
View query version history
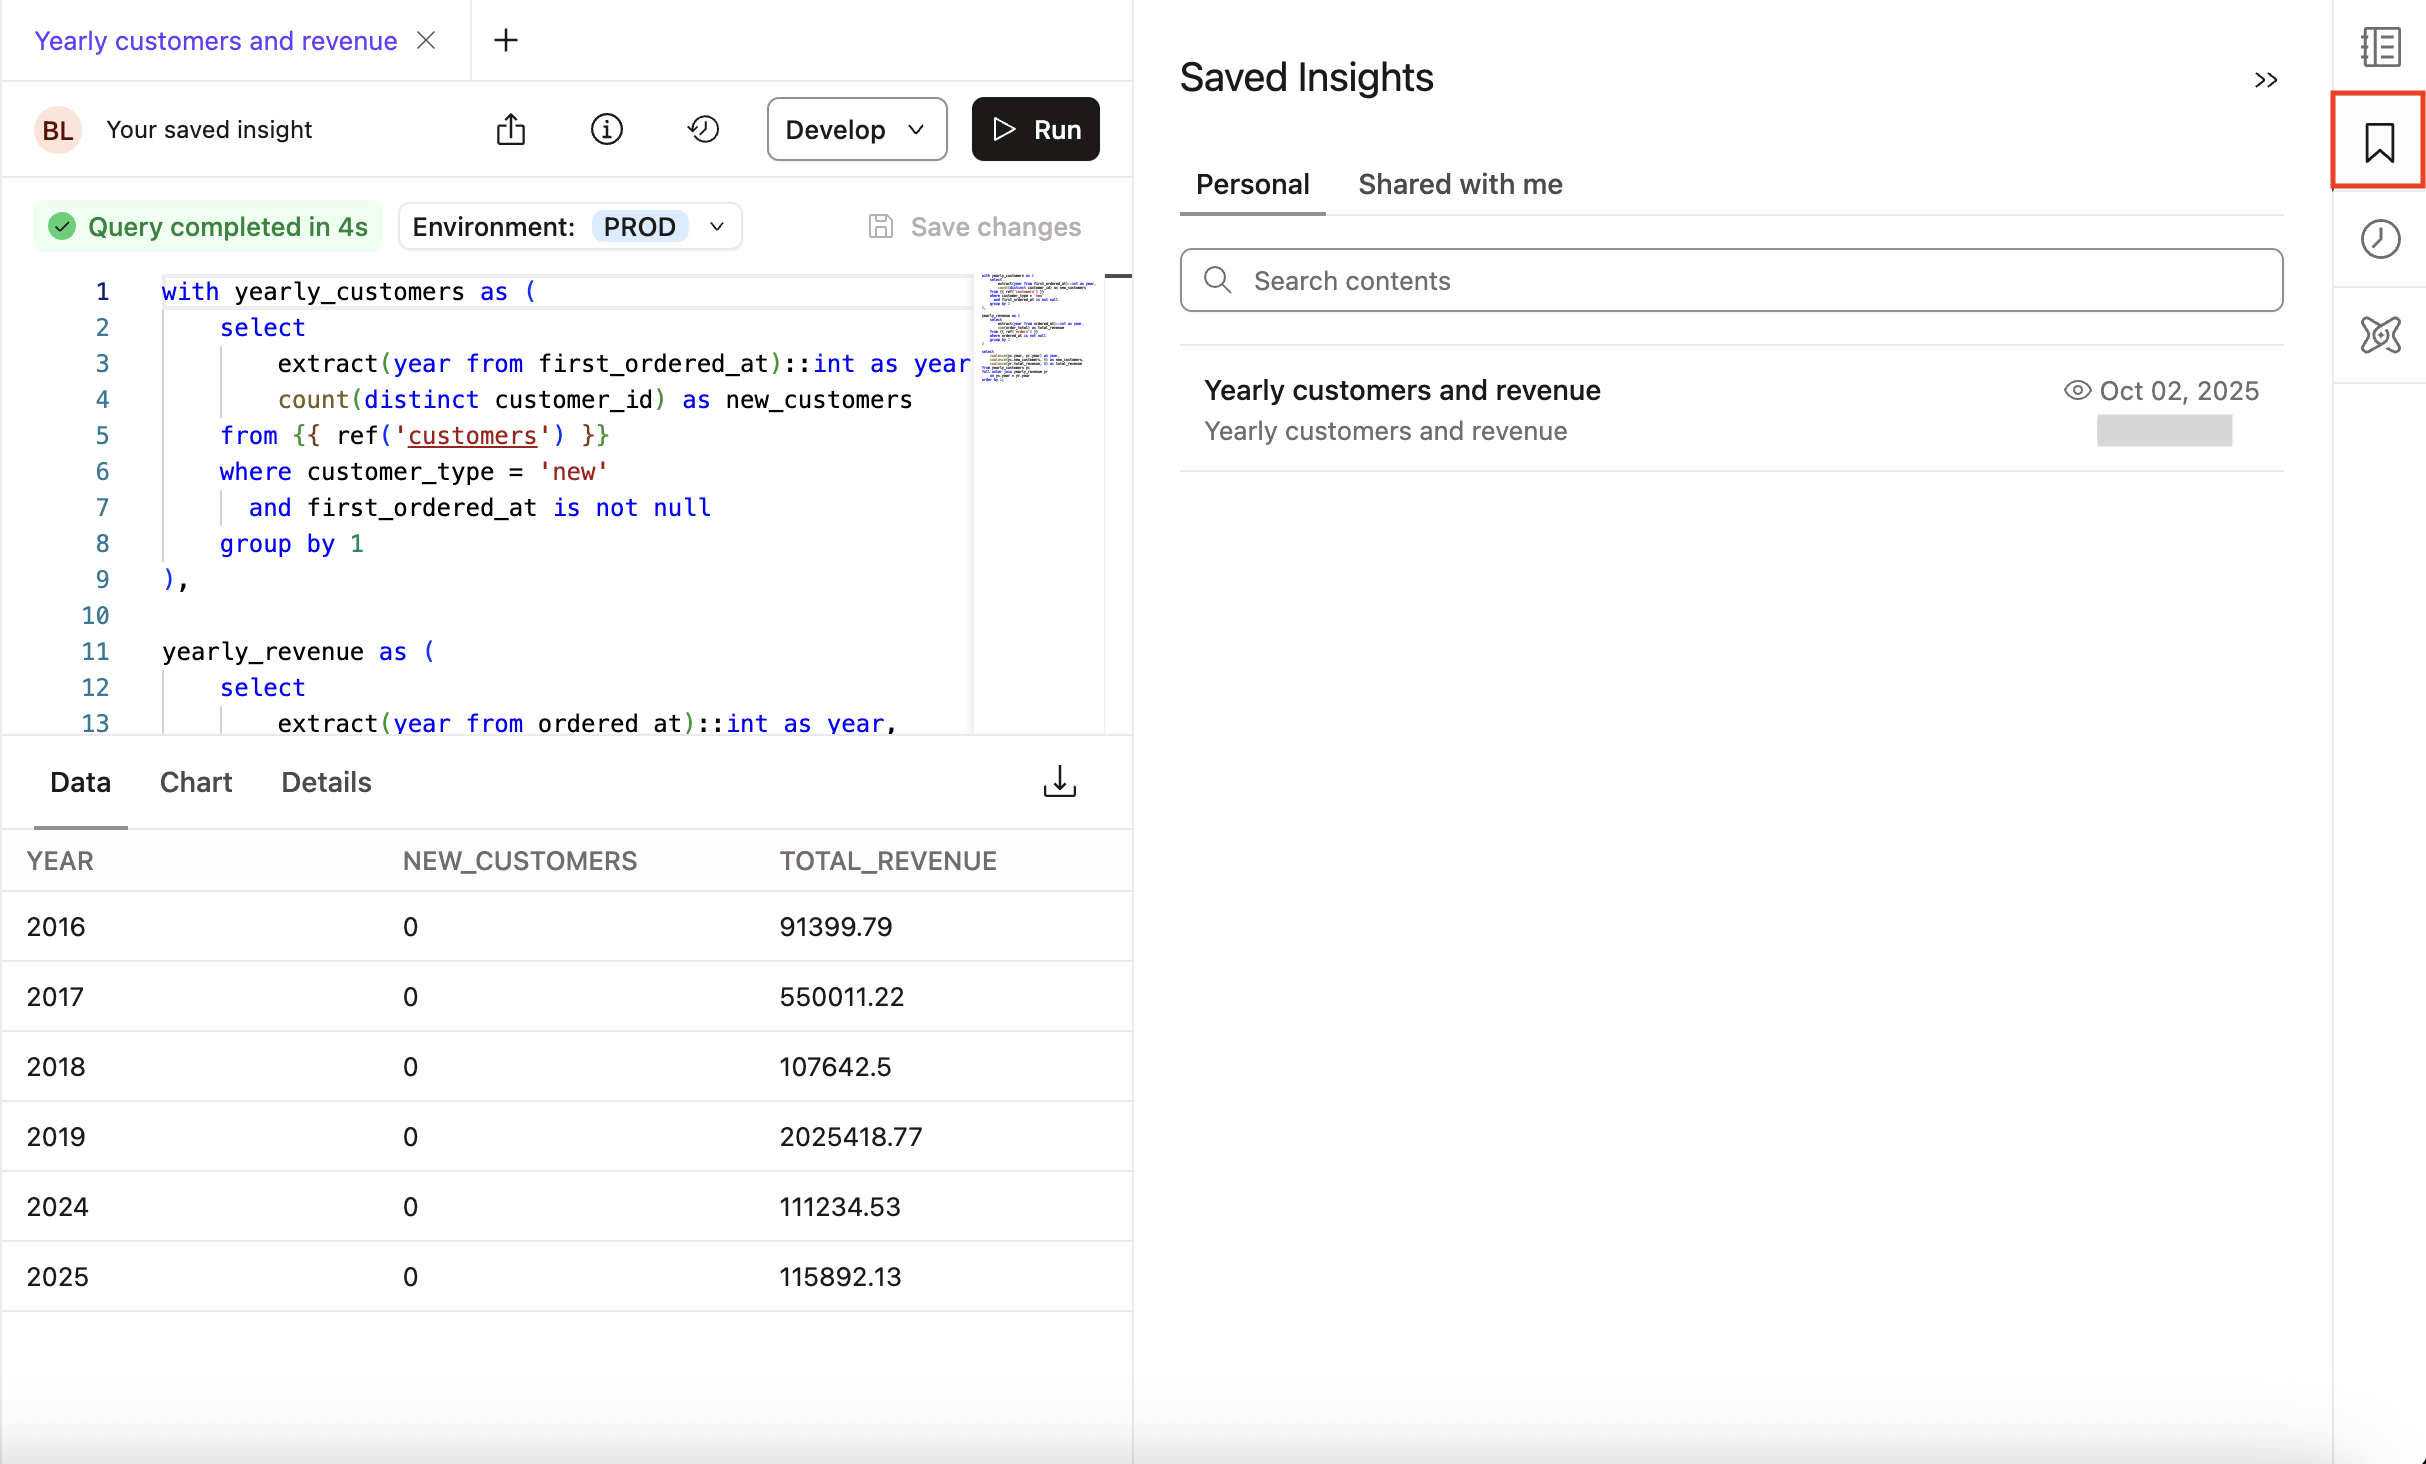click(x=704, y=129)
